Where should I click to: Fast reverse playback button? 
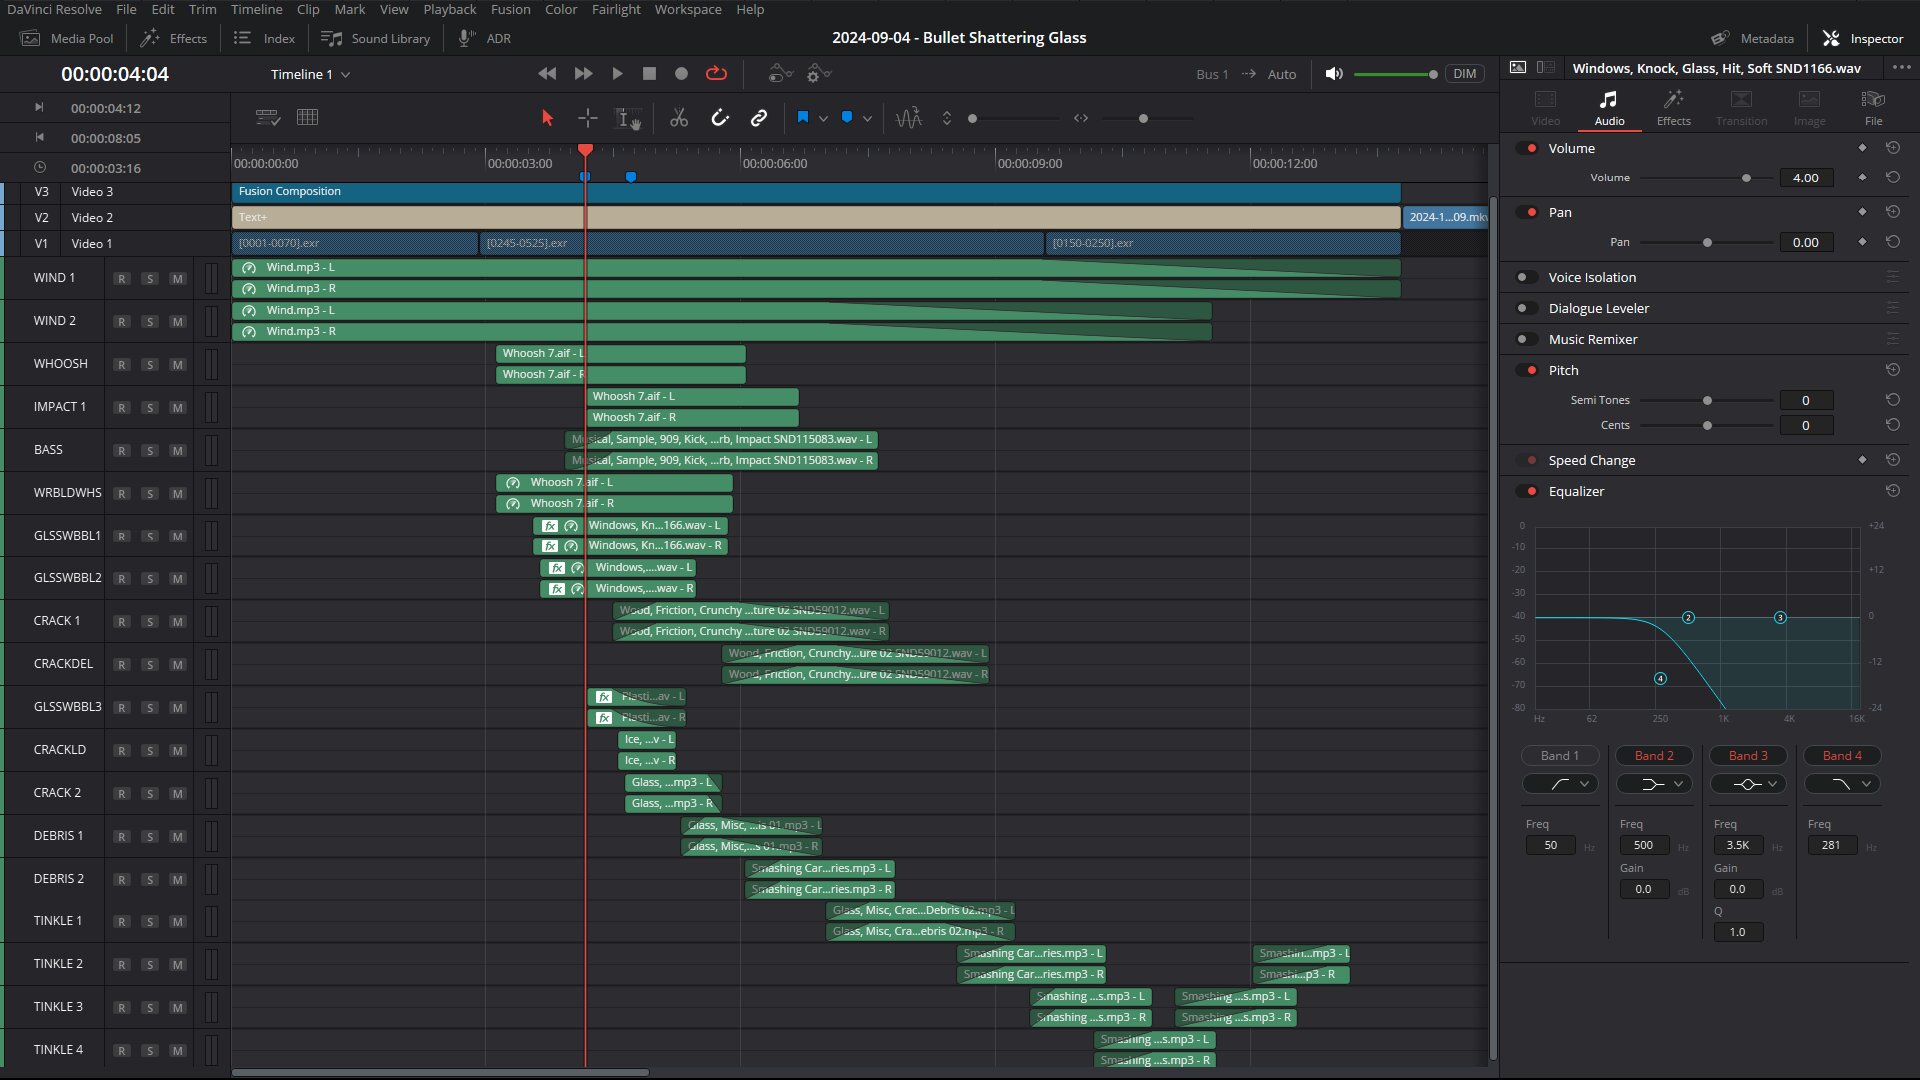pos(547,74)
